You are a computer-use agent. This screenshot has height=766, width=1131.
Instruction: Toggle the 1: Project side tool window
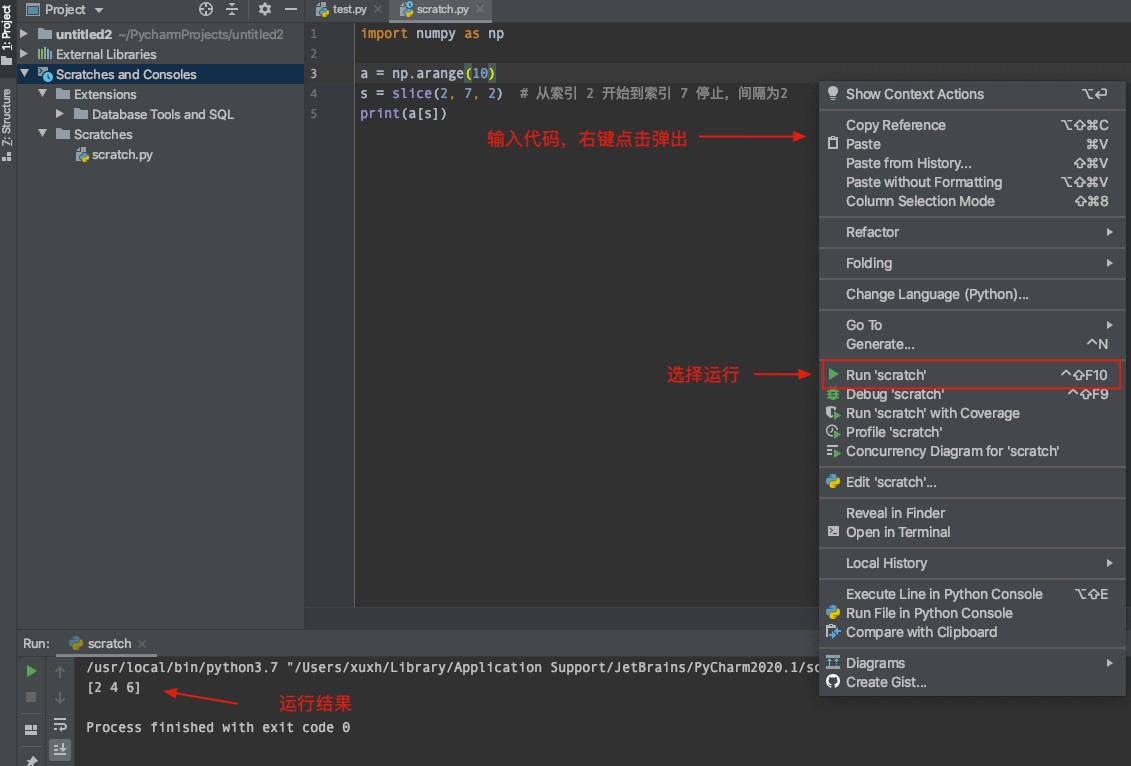coord(6,34)
